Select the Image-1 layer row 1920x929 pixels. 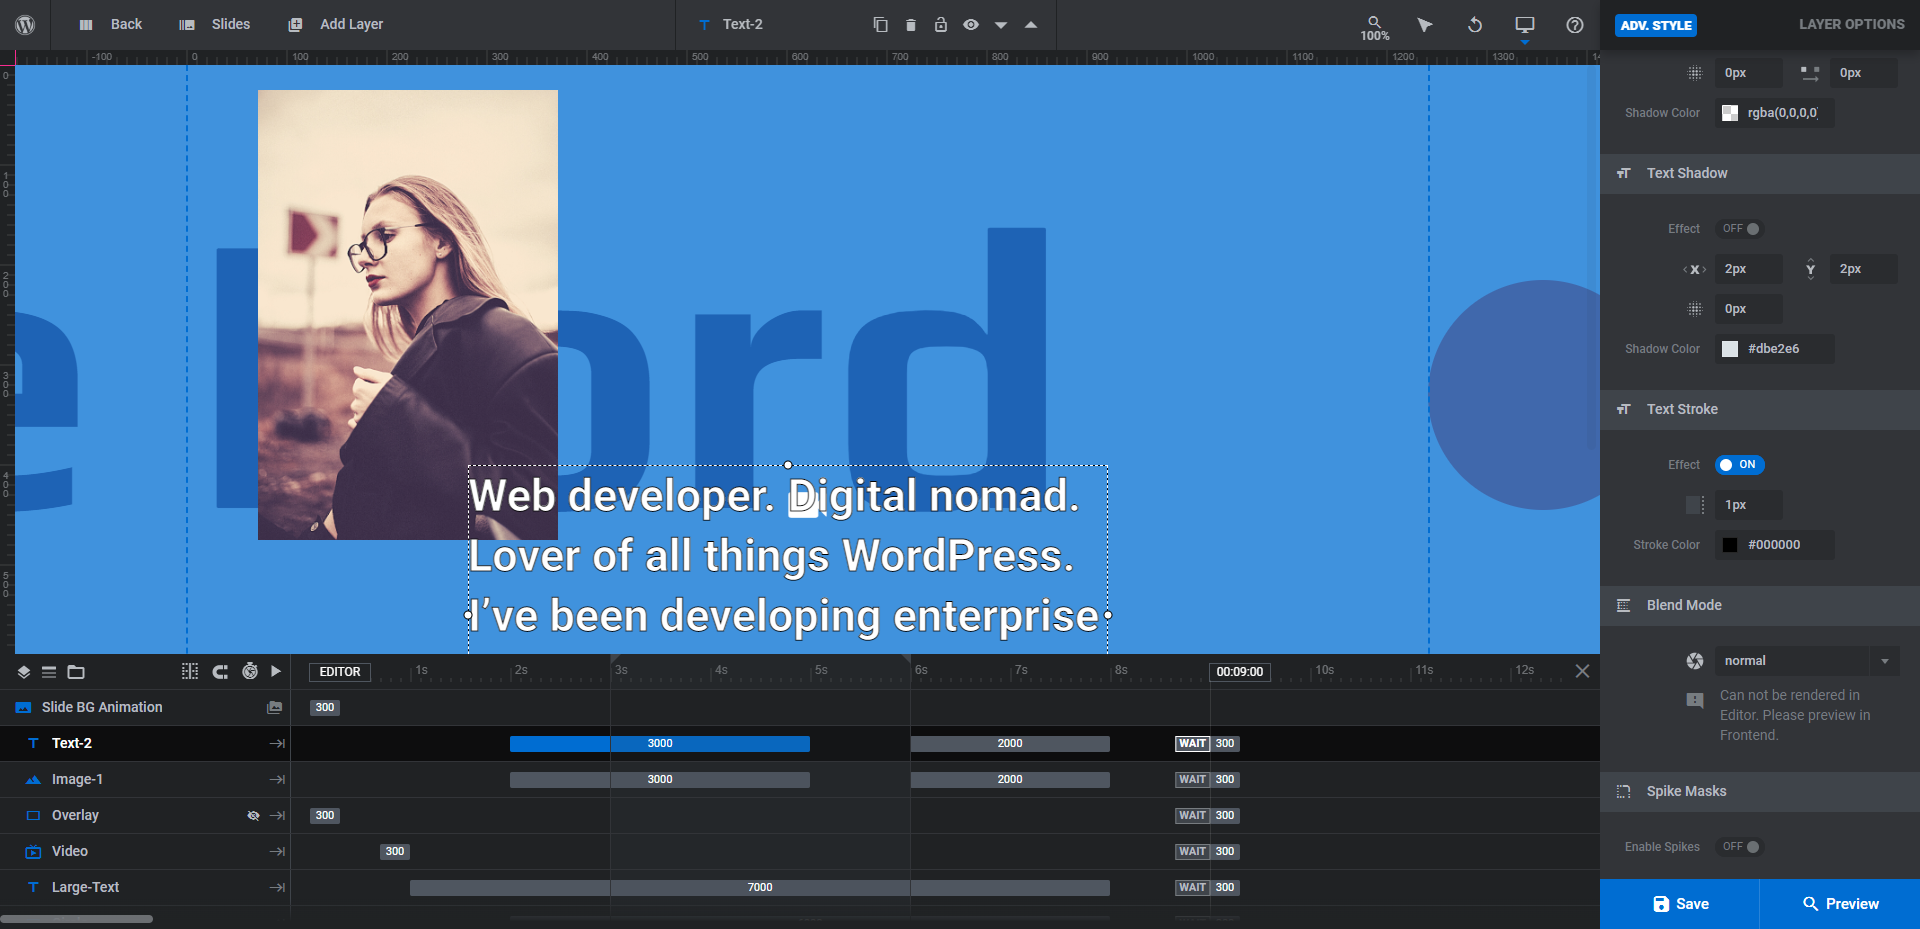pyautogui.click(x=145, y=779)
